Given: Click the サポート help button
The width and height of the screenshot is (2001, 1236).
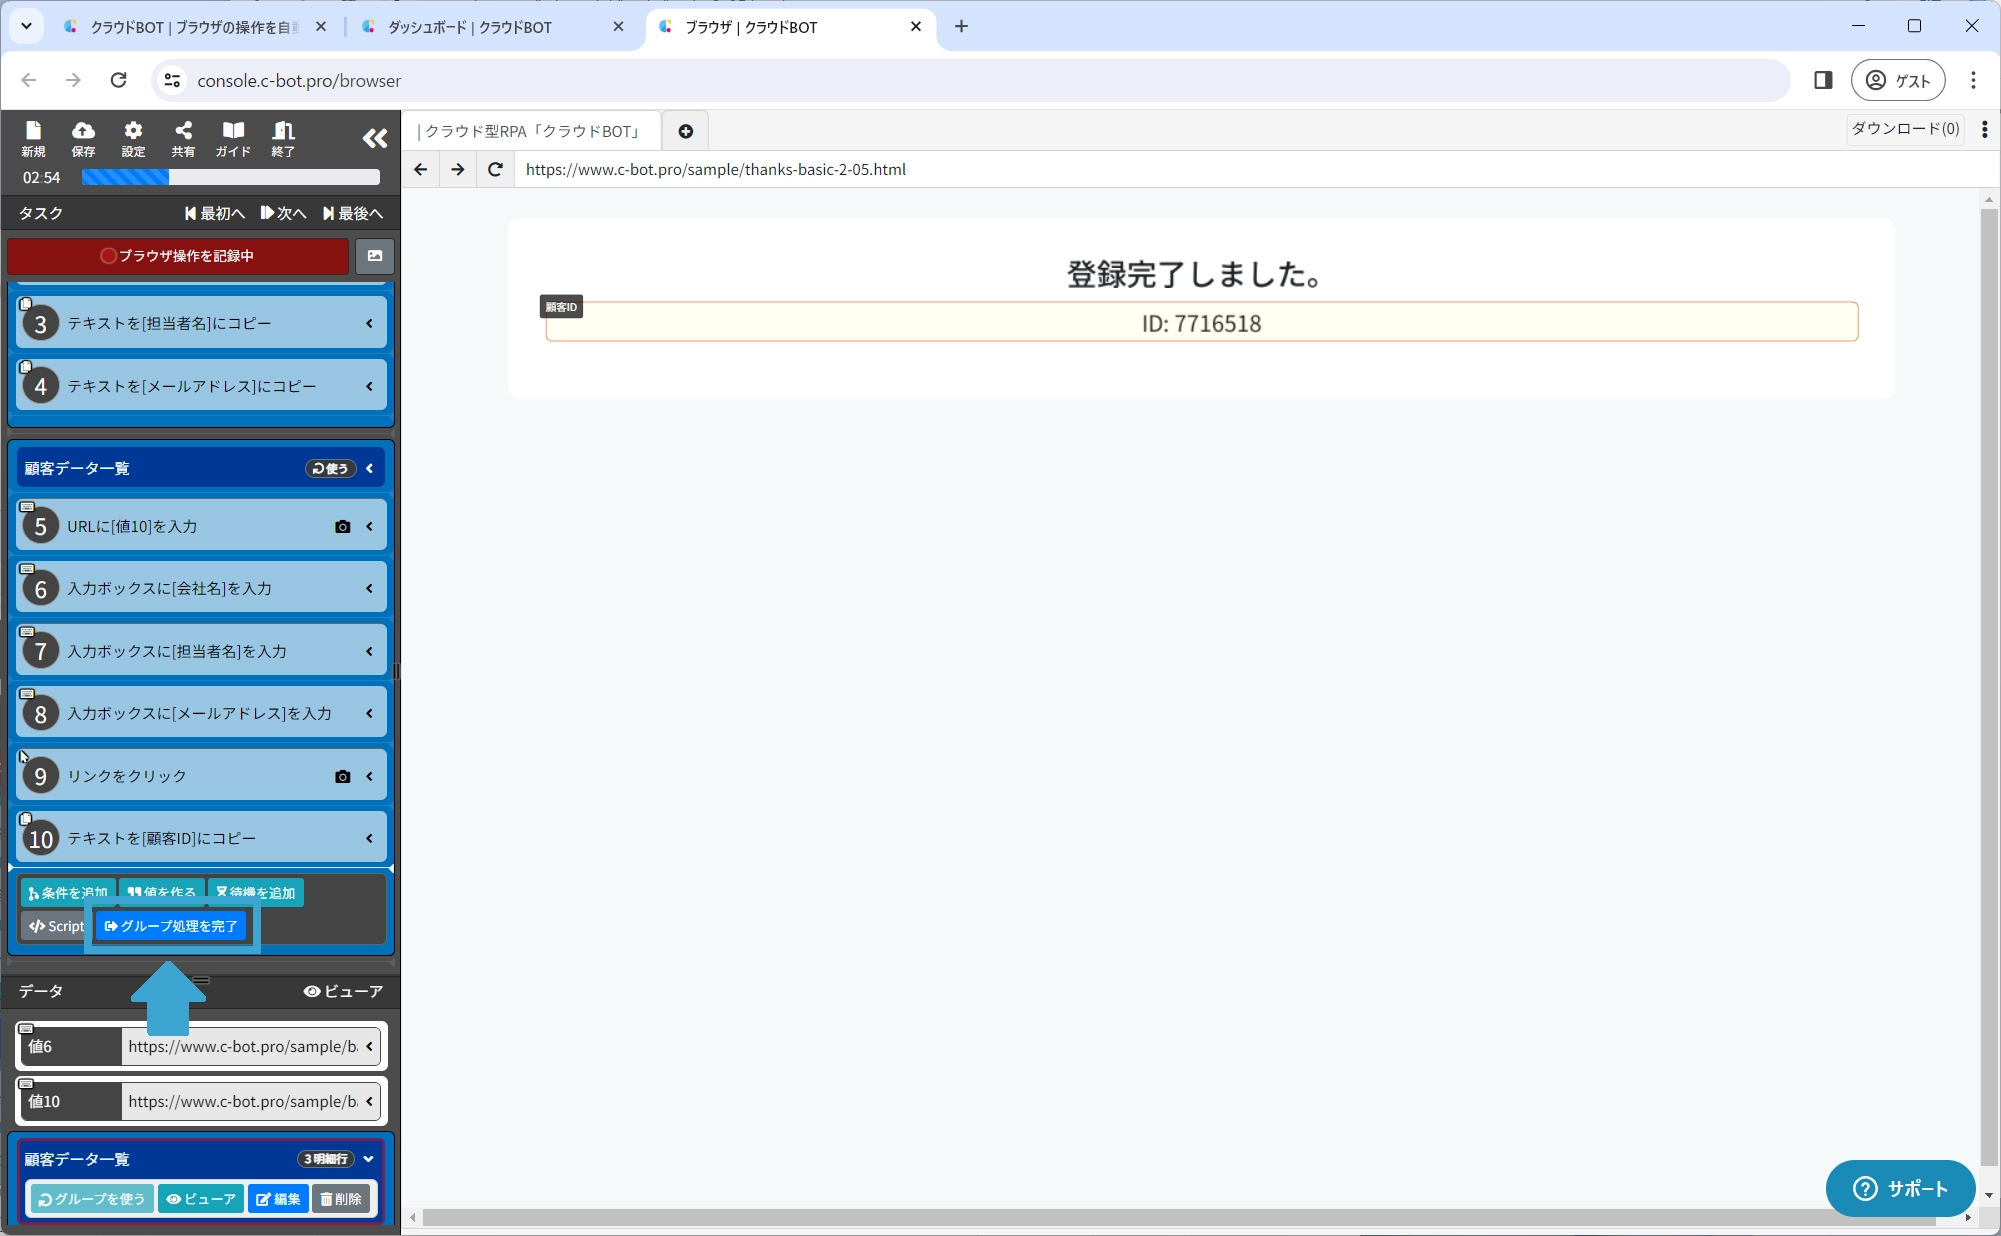Looking at the screenshot, I should coord(1900,1189).
